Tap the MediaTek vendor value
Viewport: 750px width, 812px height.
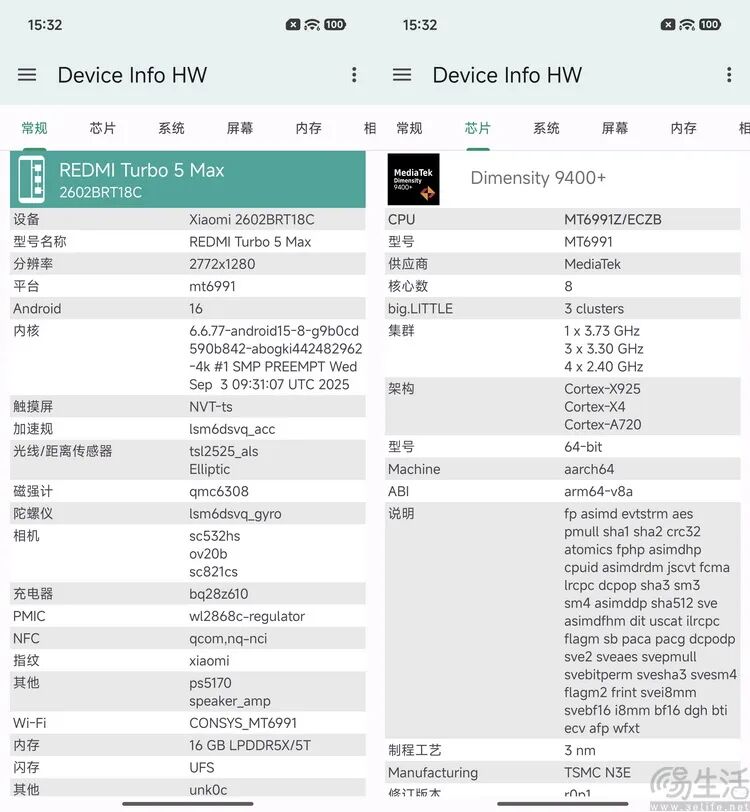point(593,264)
